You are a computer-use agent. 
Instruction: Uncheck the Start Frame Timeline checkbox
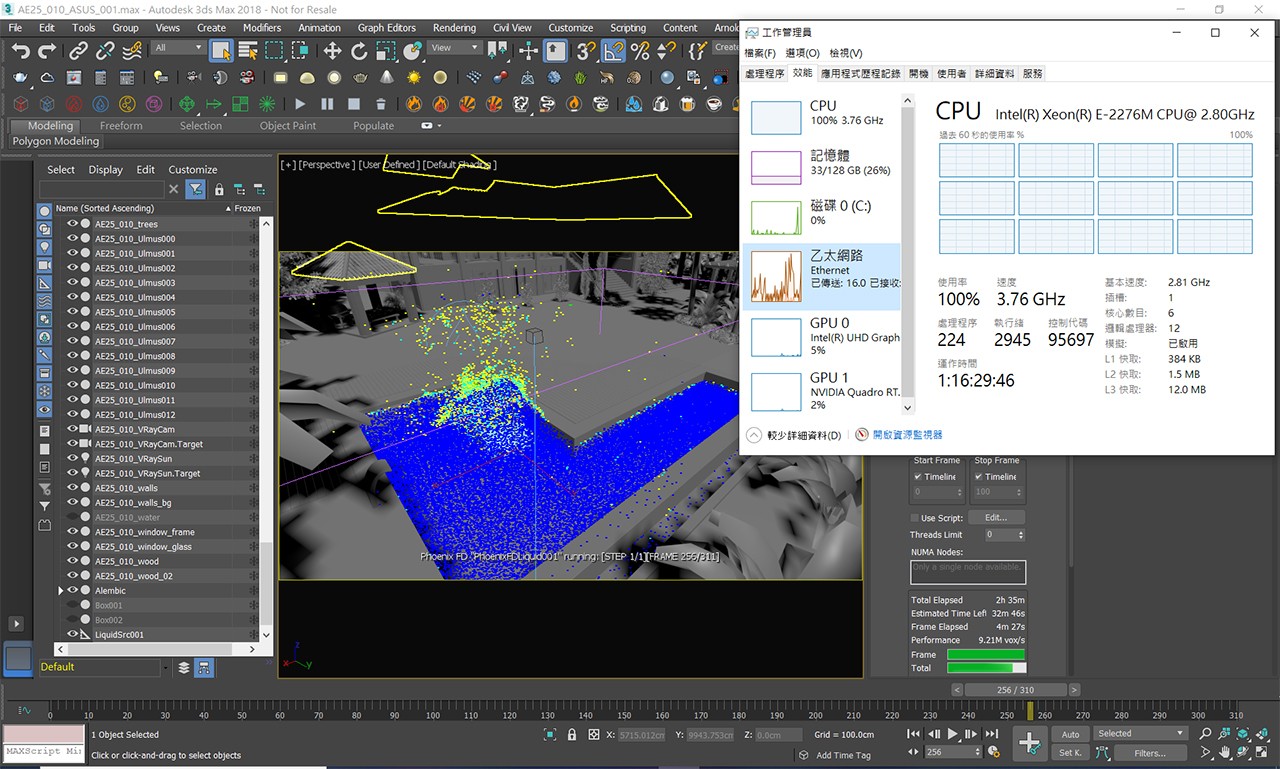pyautogui.click(x=919, y=477)
